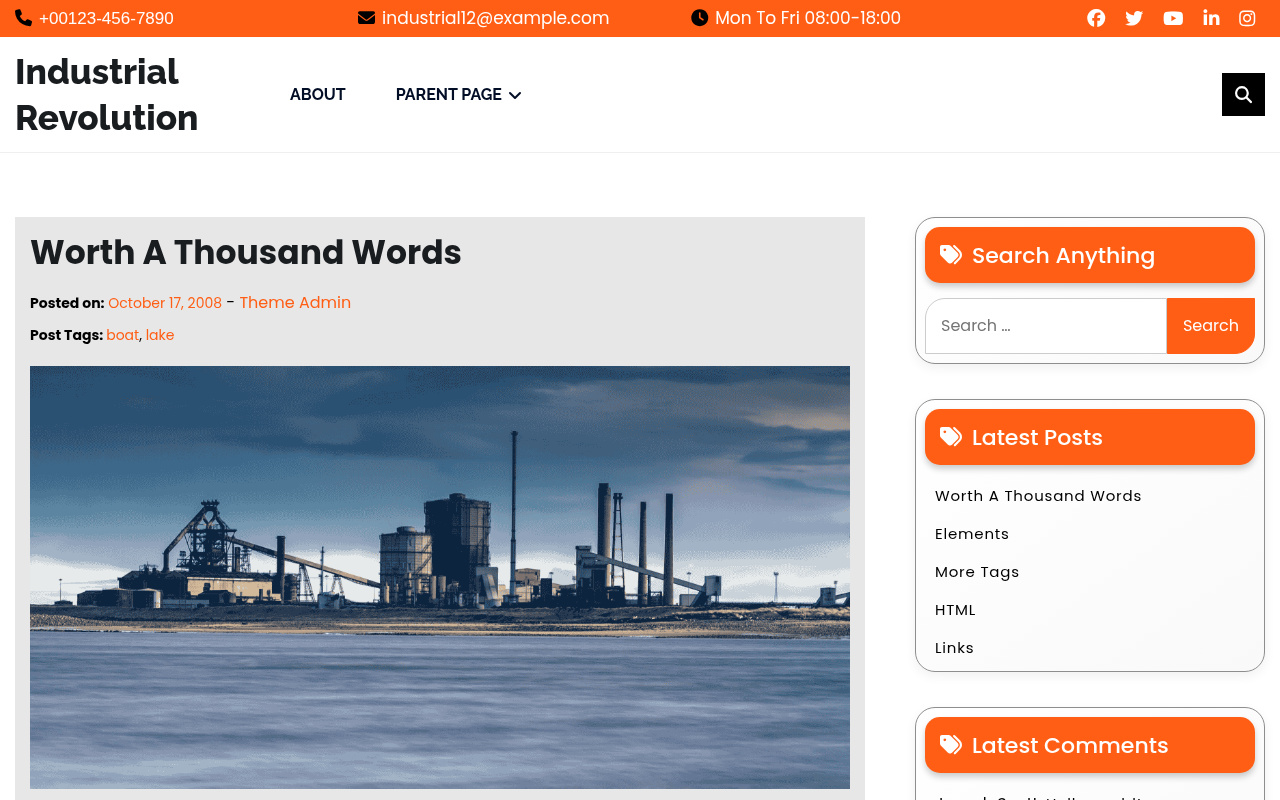Open the Elements latest post
Image resolution: width=1280 pixels, height=800 pixels.
(x=972, y=534)
